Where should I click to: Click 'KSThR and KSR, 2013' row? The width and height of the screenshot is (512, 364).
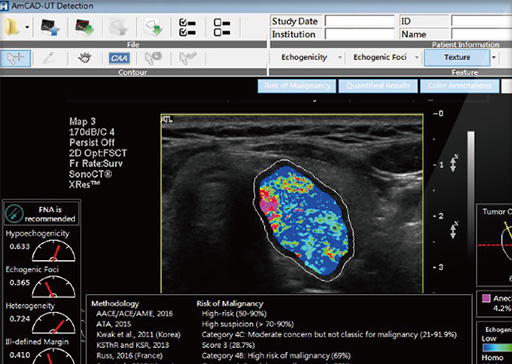click(x=133, y=345)
